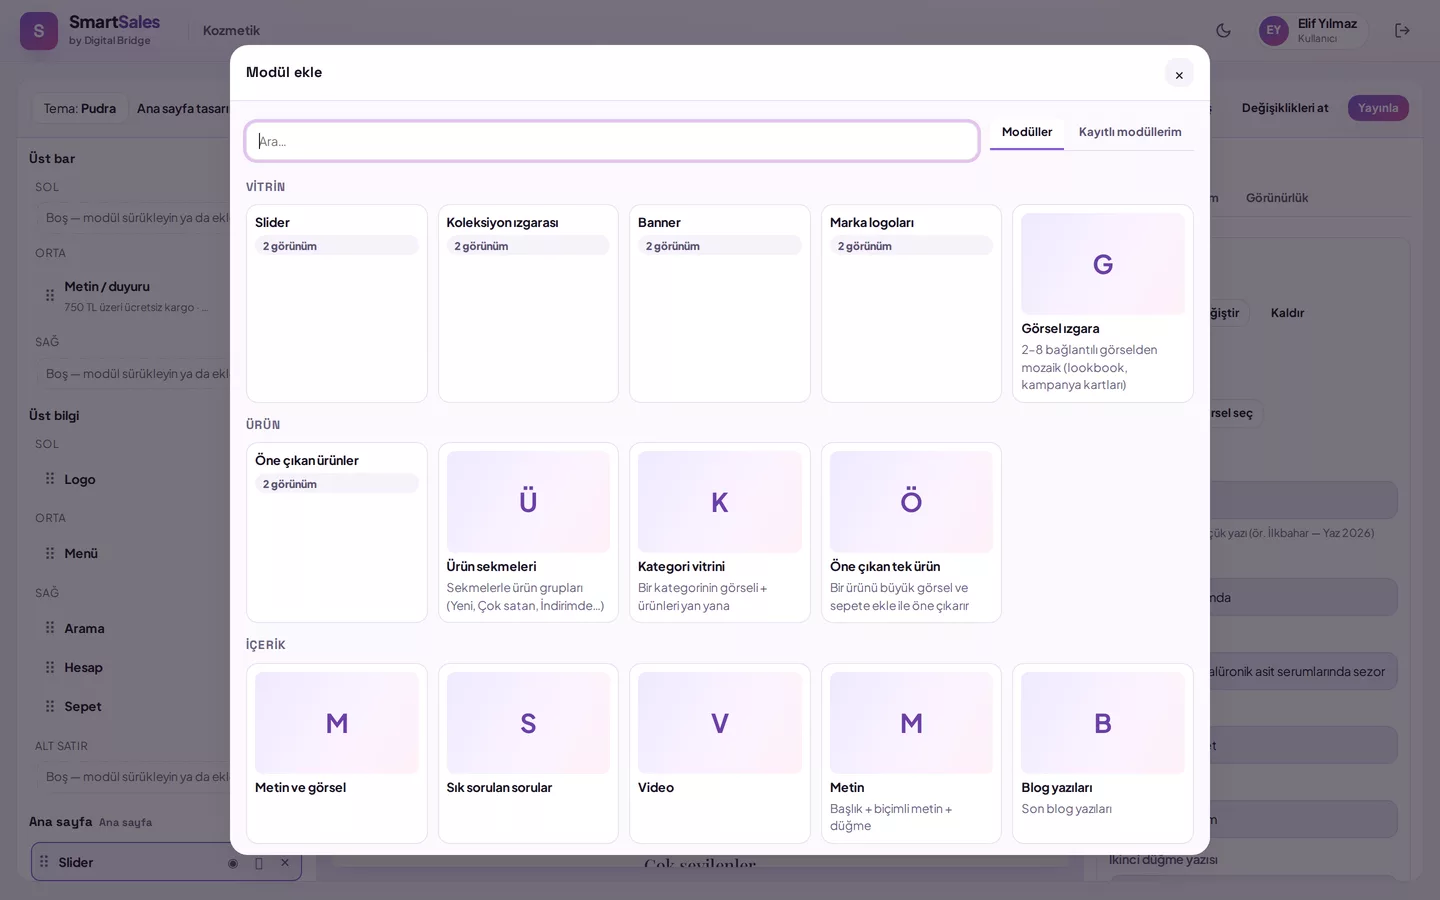This screenshot has width=1440, height=900.
Task: Select the Metin ve görsel M icon
Action: (337, 723)
